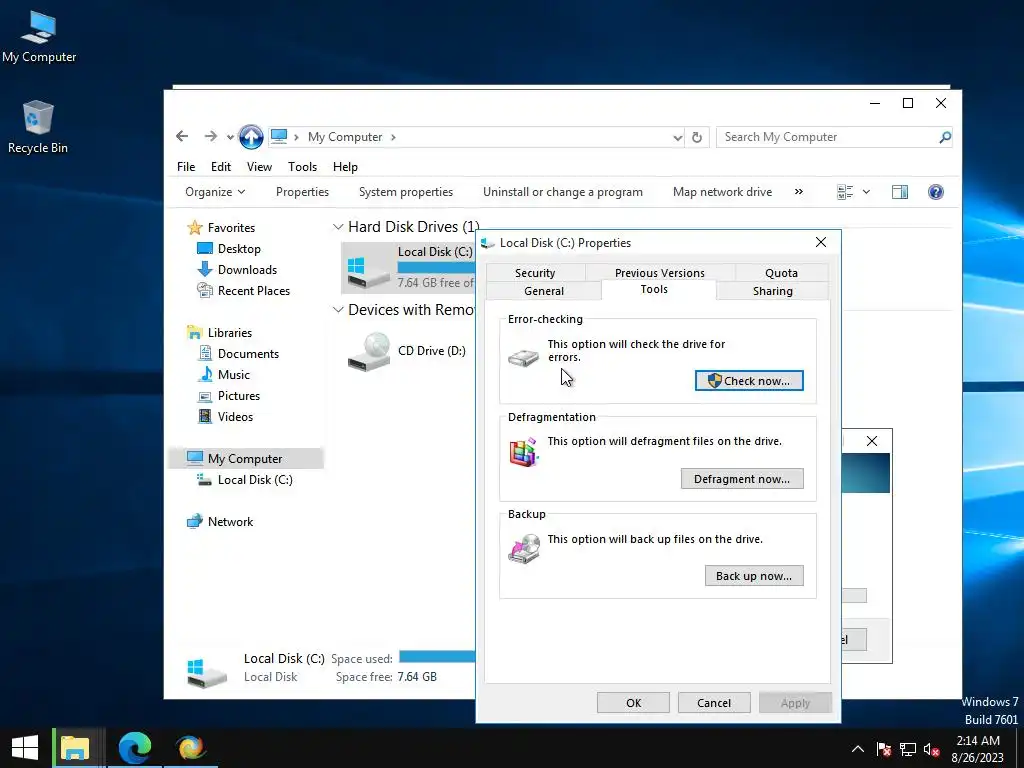Switch to the Quota tab

pyautogui.click(x=781, y=273)
